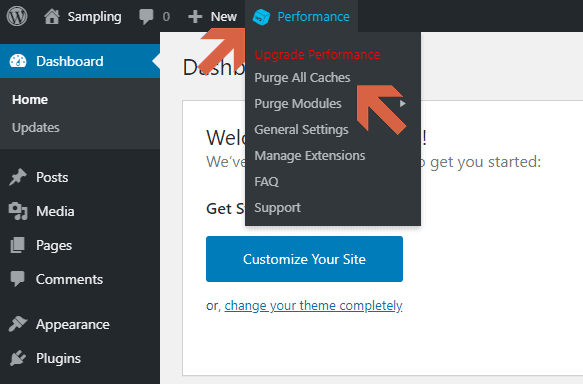583x384 pixels.
Task: Open the Sampling site name link
Action: click(94, 17)
